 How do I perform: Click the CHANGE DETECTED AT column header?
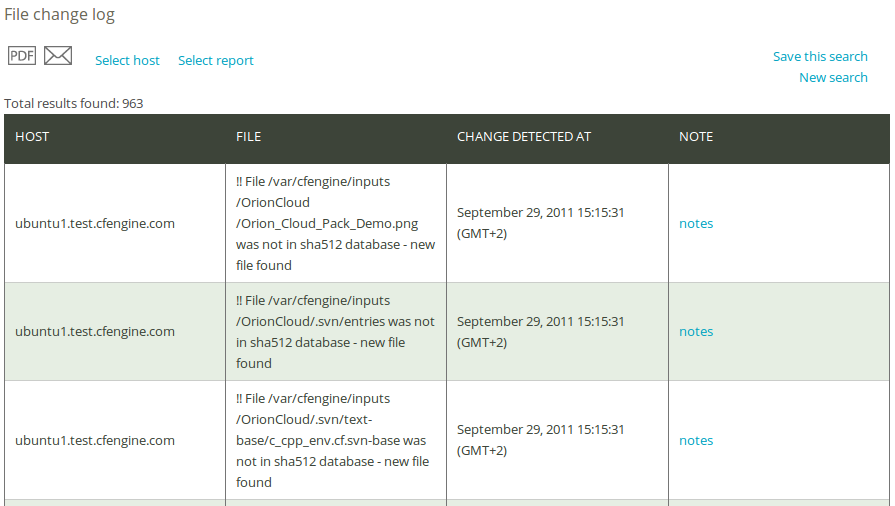(523, 136)
